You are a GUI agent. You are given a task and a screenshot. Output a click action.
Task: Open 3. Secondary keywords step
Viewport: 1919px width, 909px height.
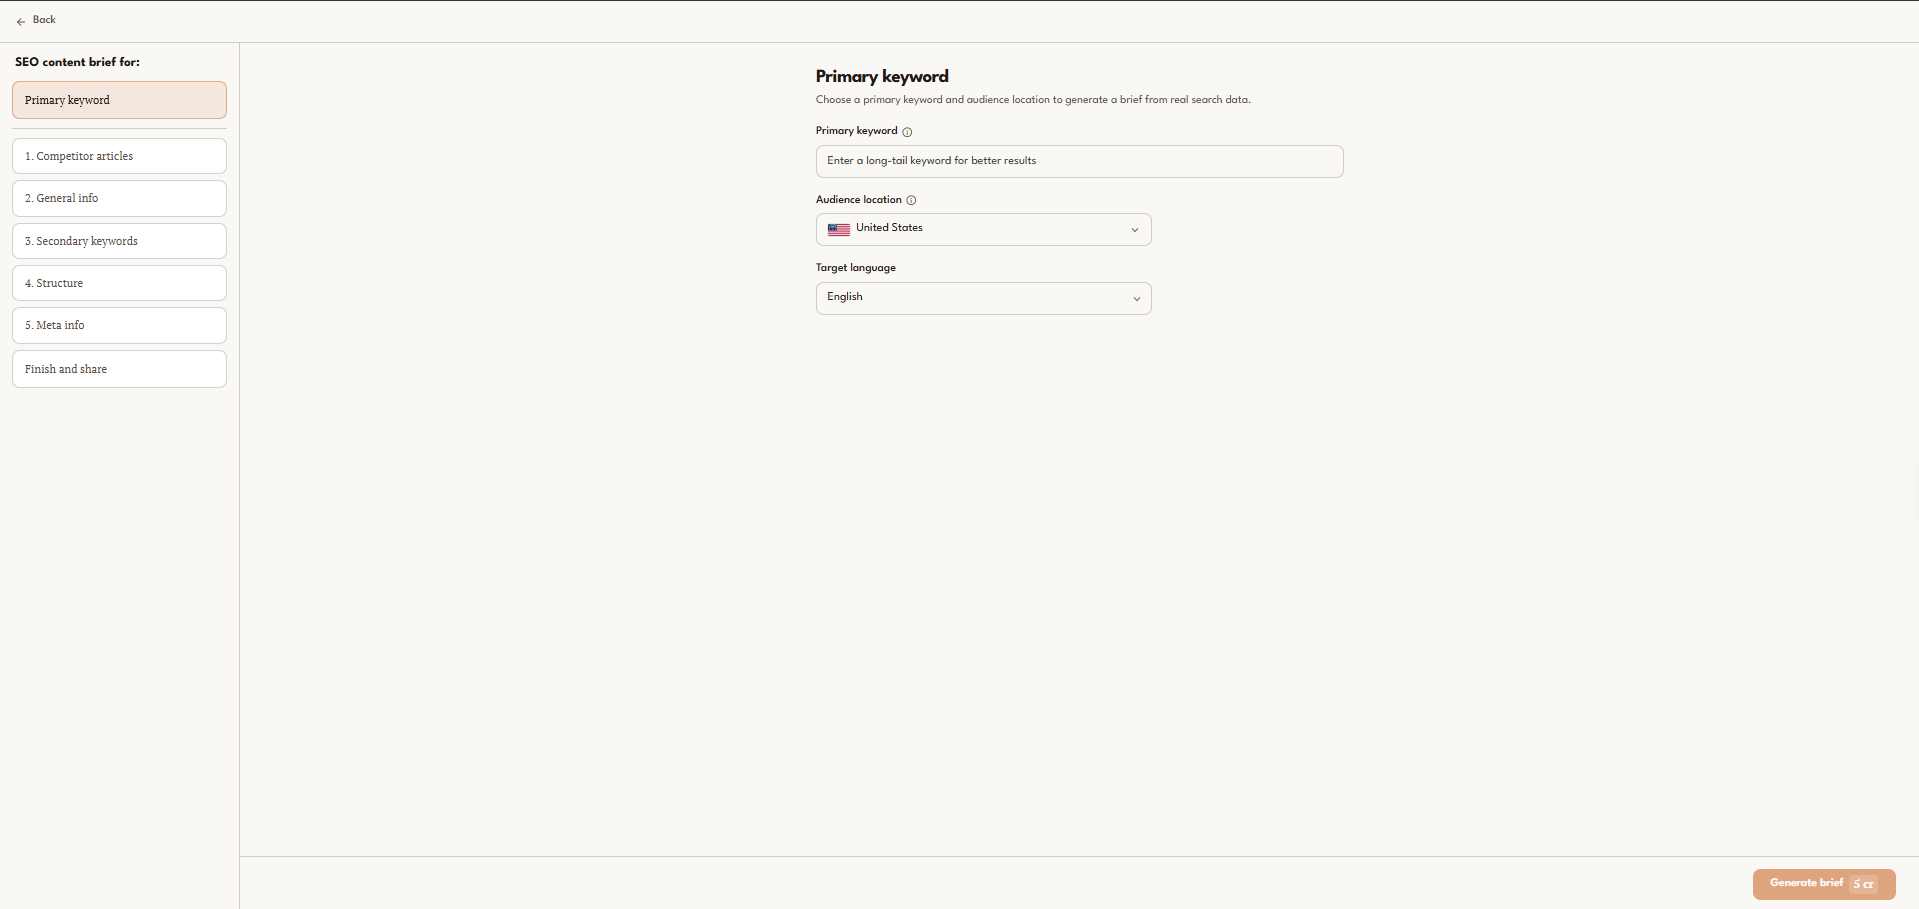(119, 241)
